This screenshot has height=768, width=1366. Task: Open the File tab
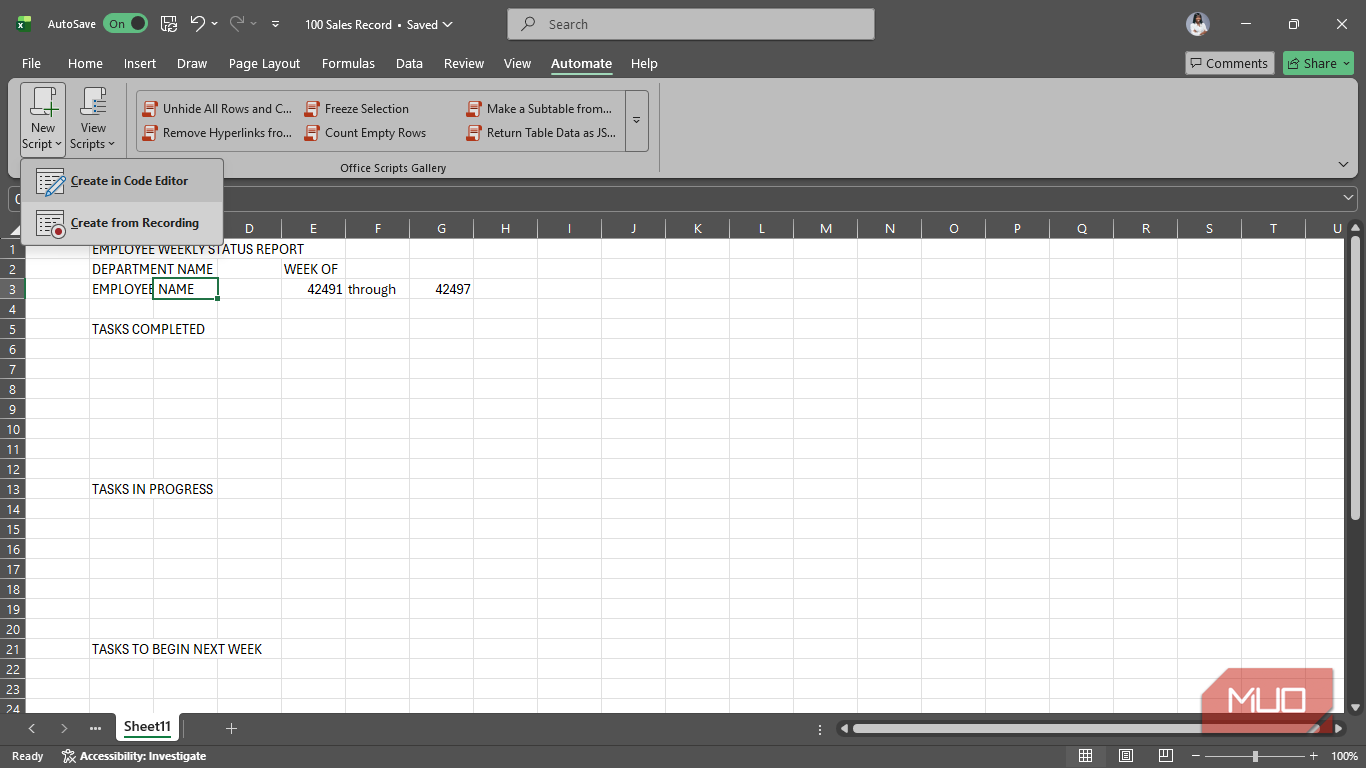coord(31,63)
